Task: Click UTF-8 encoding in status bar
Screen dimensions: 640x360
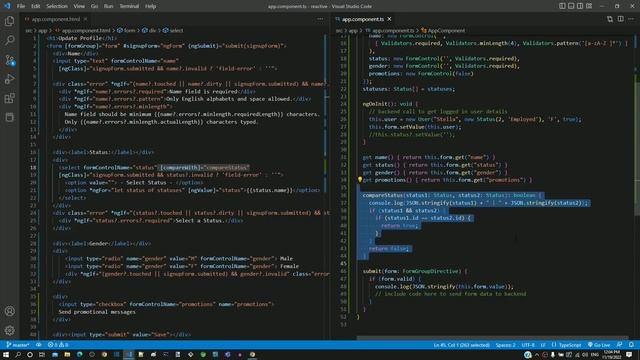Action: click(x=528, y=345)
